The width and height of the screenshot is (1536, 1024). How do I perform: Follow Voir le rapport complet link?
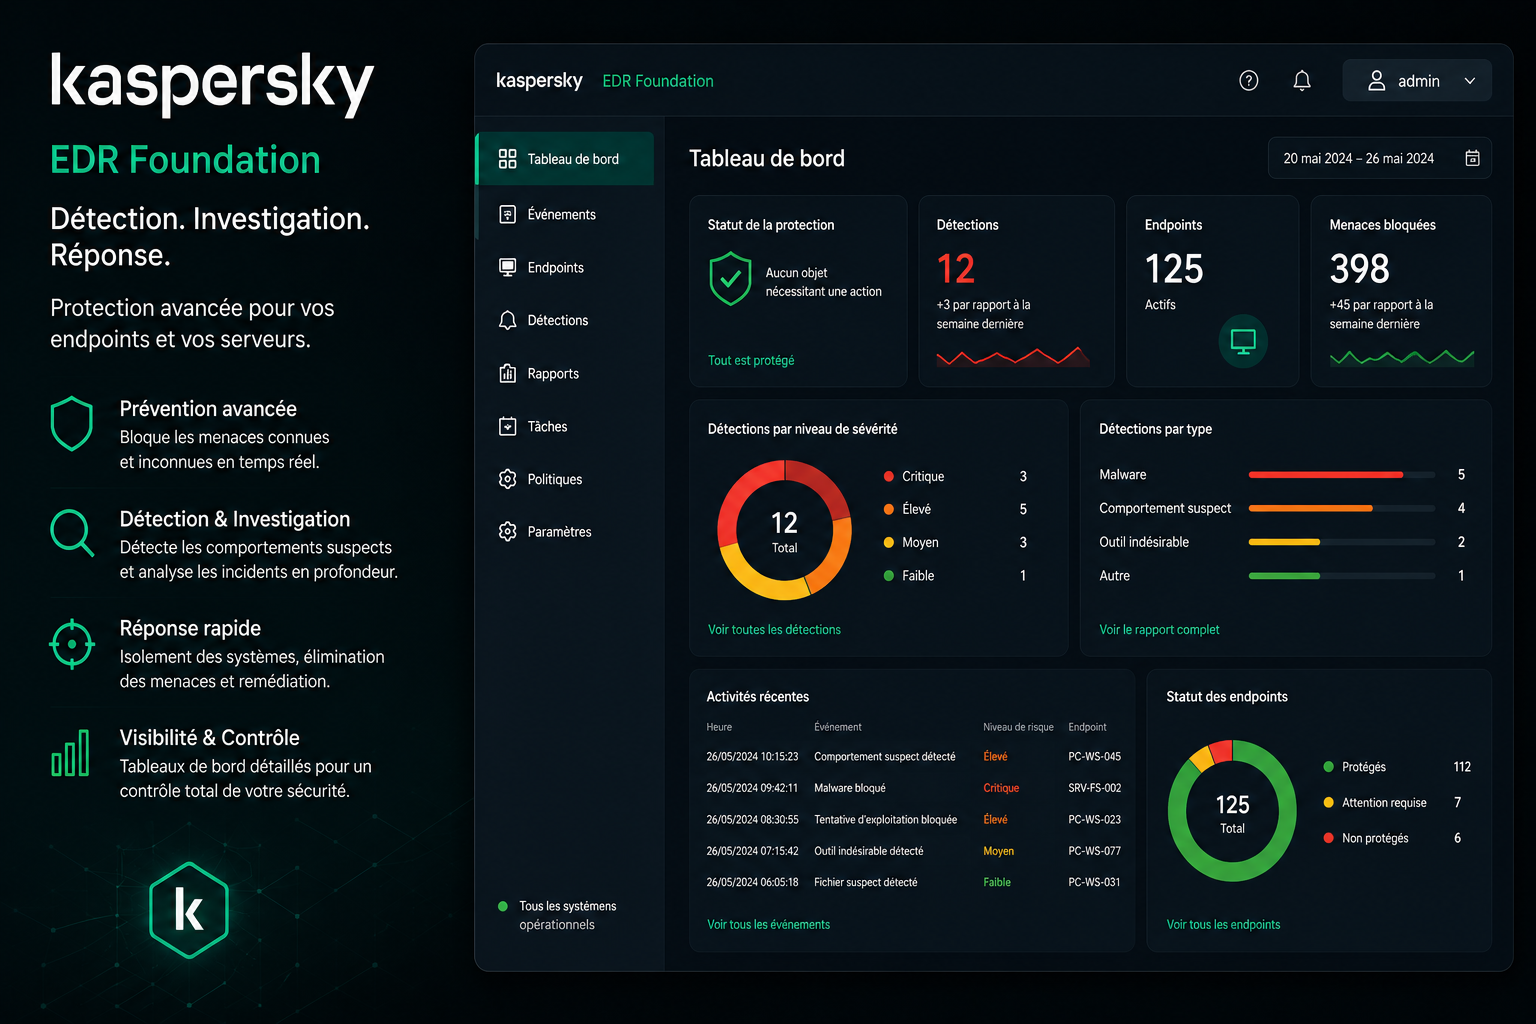tap(1159, 629)
